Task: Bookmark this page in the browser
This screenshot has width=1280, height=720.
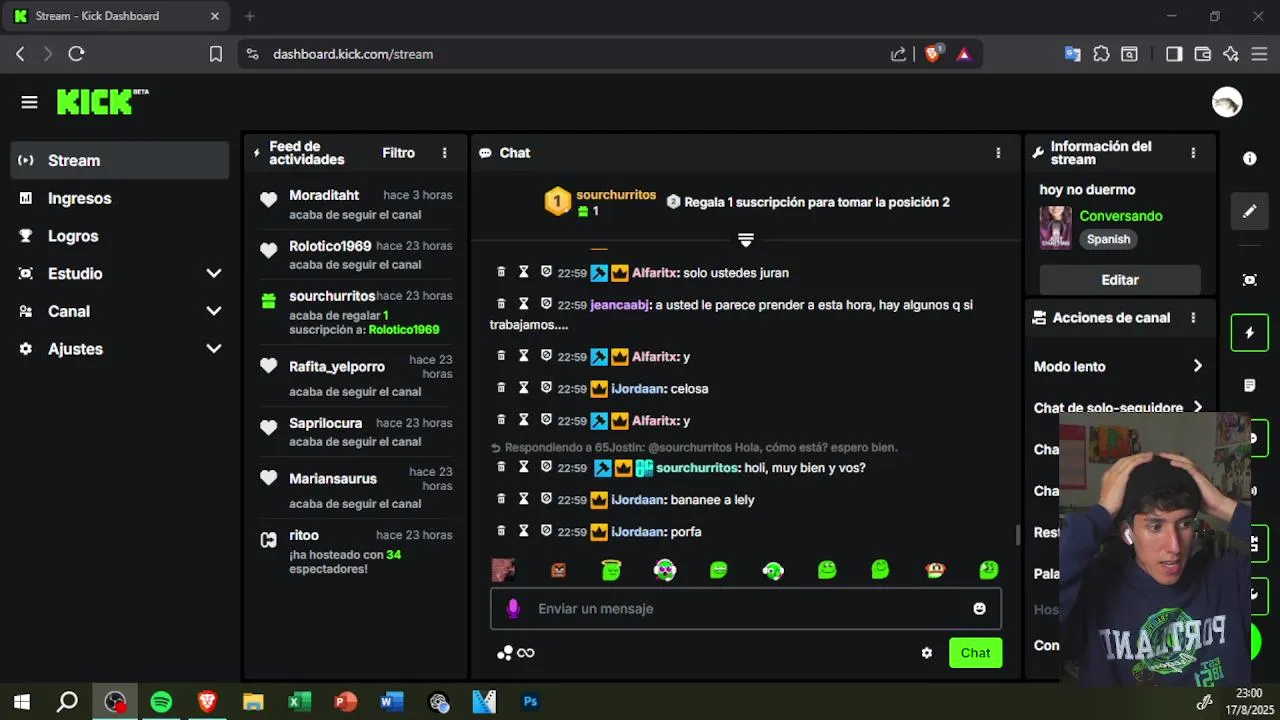Action: [x=215, y=54]
